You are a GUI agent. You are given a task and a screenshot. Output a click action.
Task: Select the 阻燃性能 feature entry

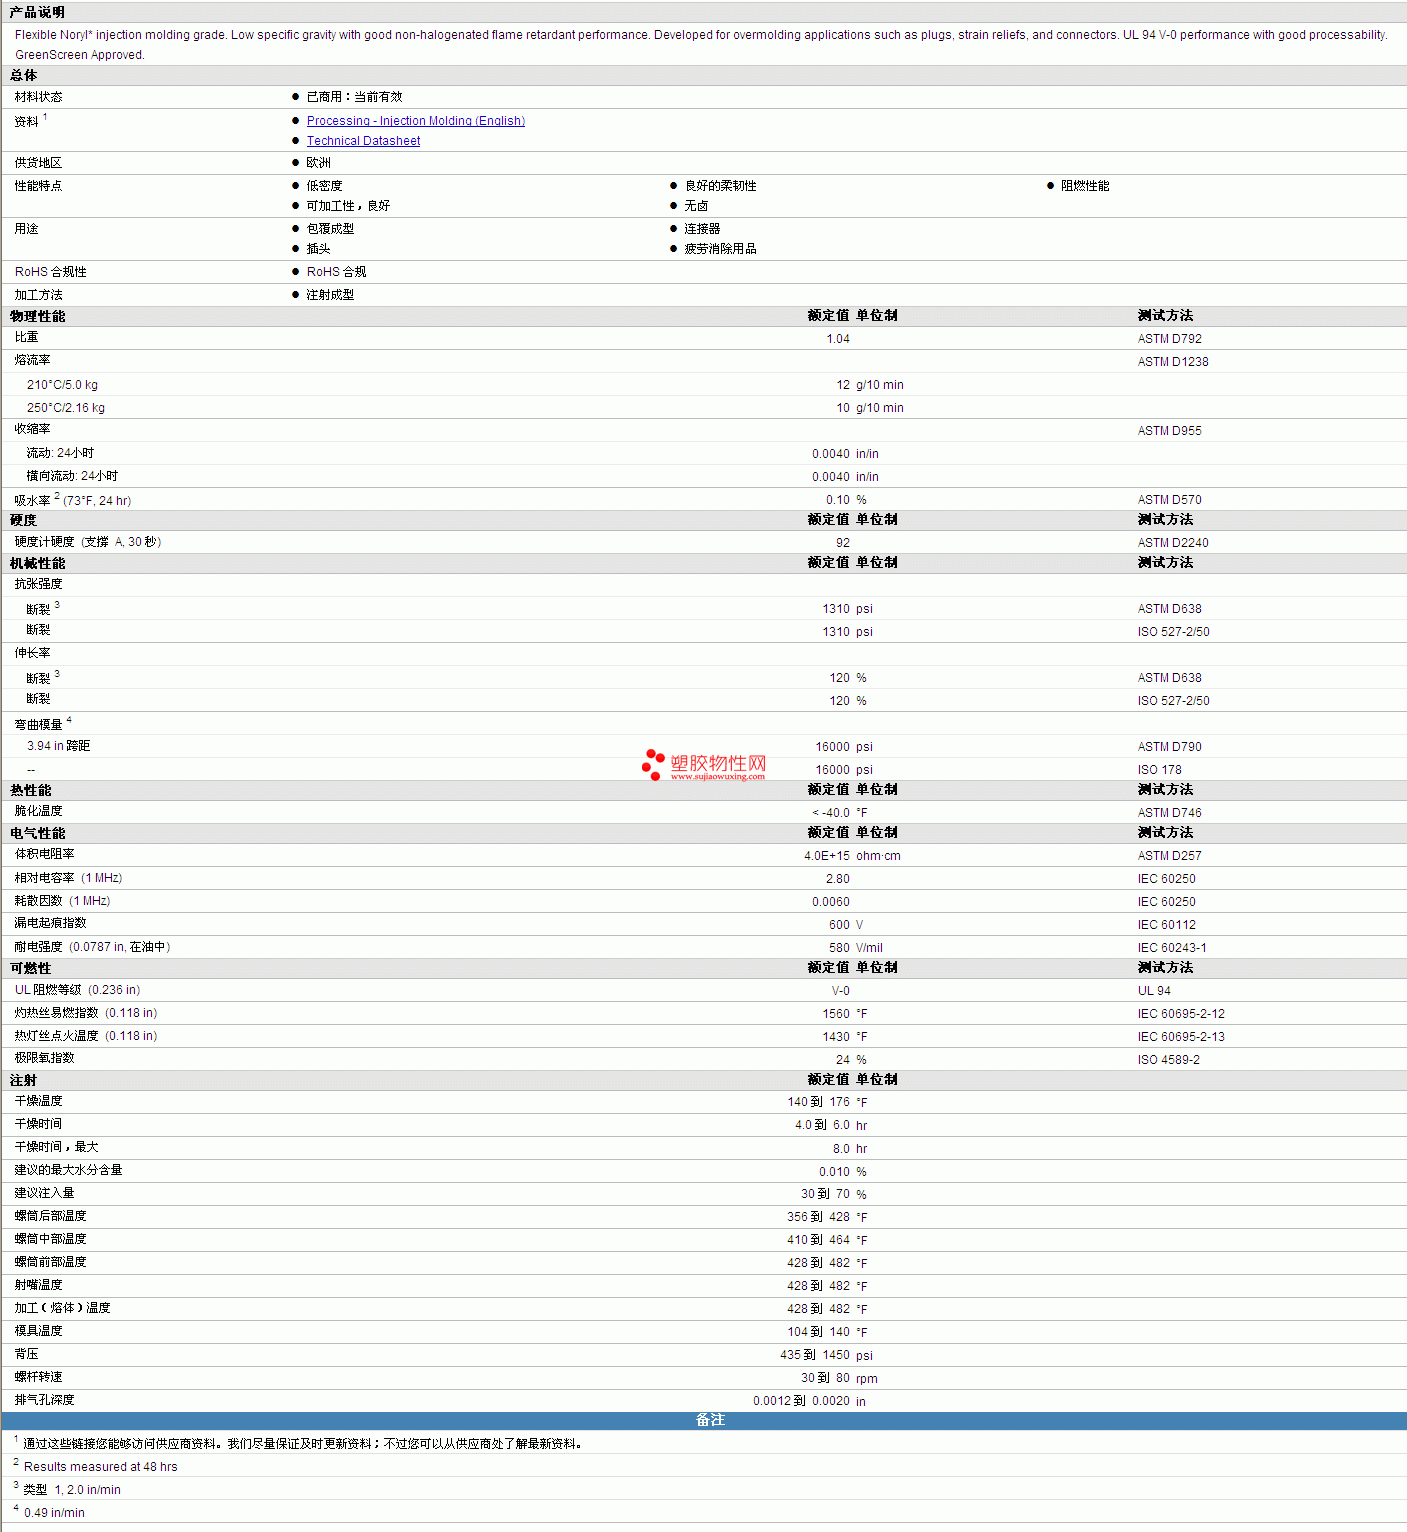pos(1085,186)
